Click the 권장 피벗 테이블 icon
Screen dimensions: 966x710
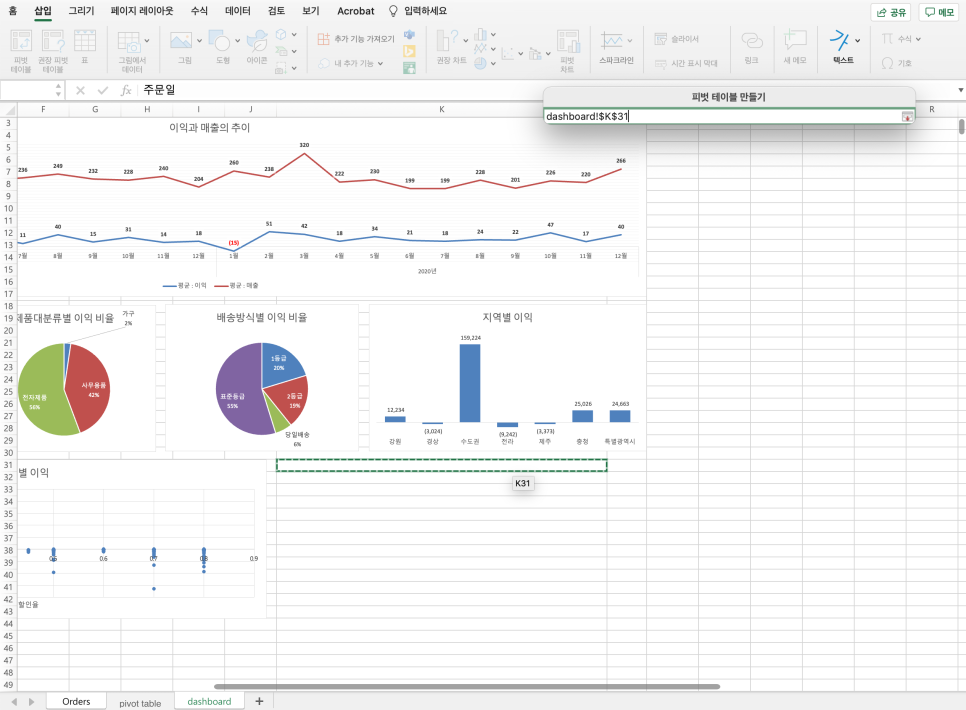click(53, 41)
